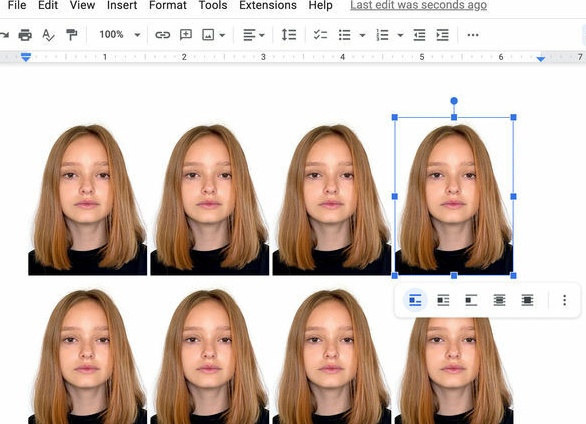The image size is (586, 424).
Task: Click the Print icon
Action: tap(25, 35)
